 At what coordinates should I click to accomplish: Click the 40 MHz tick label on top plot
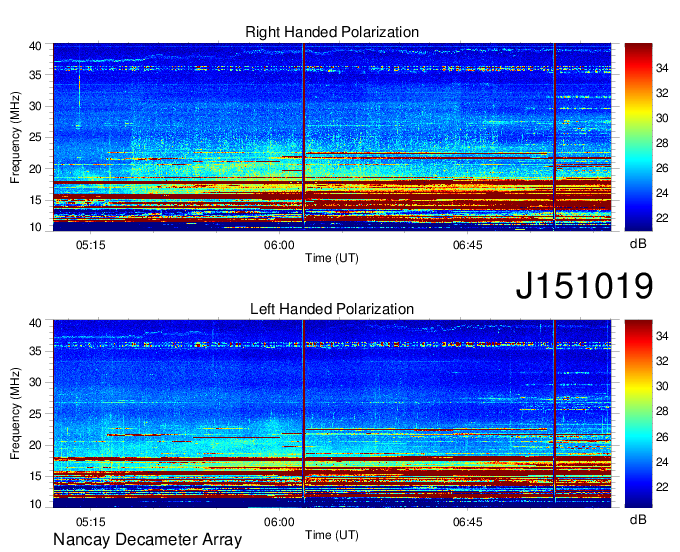coord(35,46)
